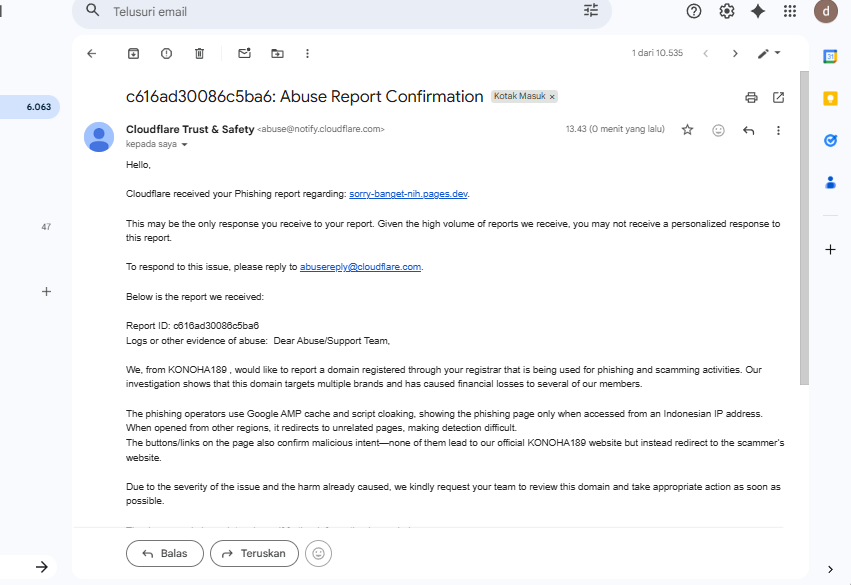Click the sidebar label count 47
This screenshot has height=585, width=851.
click(x=46, y=227)
